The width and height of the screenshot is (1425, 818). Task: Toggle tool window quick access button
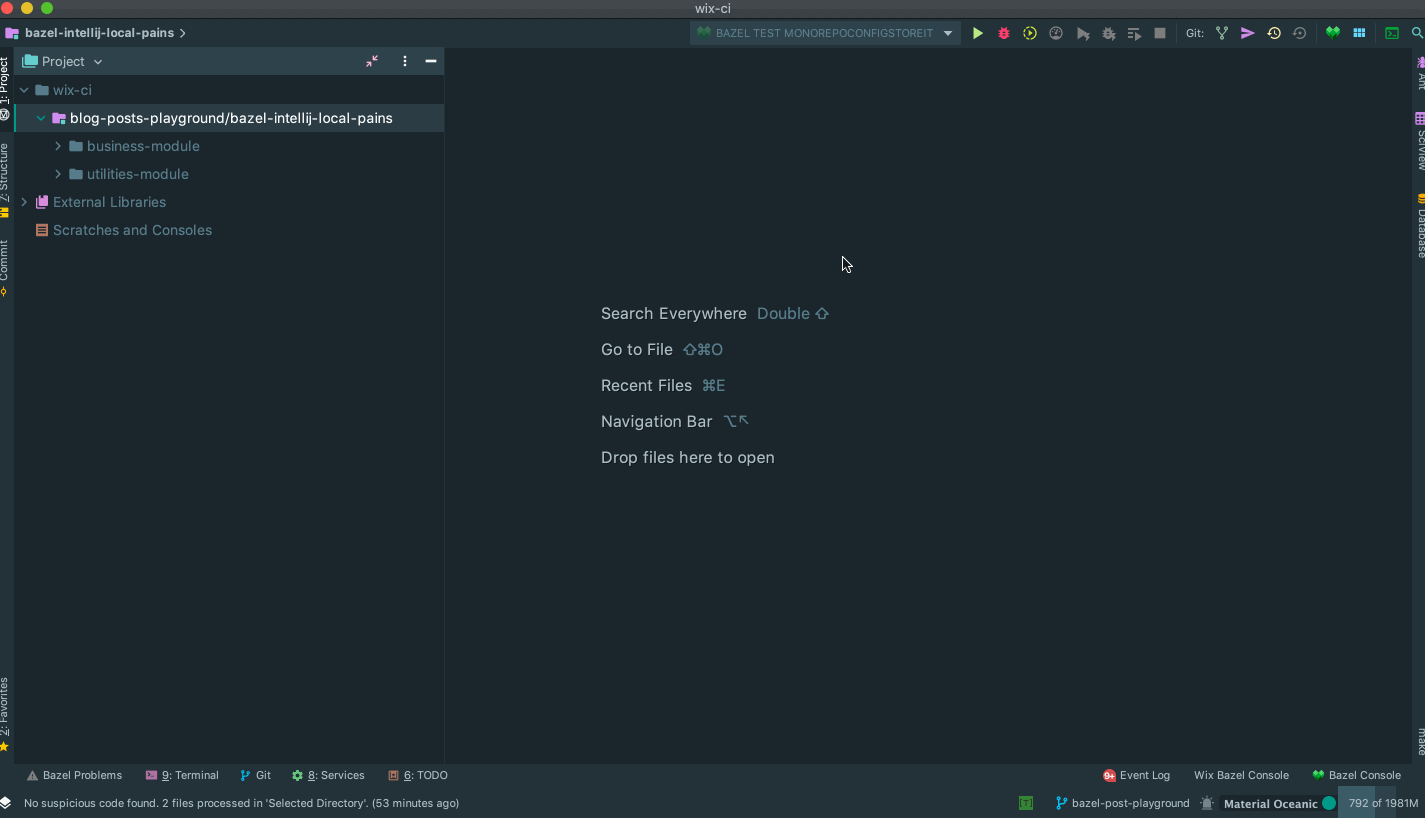6,803
